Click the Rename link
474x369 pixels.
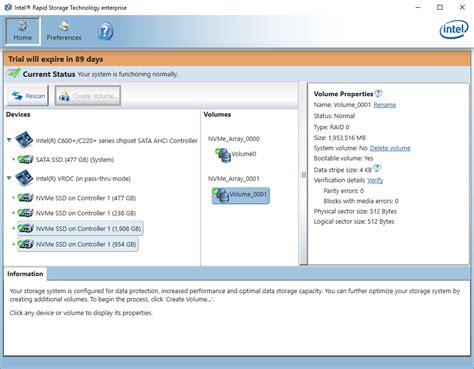[x=385, y=105]
